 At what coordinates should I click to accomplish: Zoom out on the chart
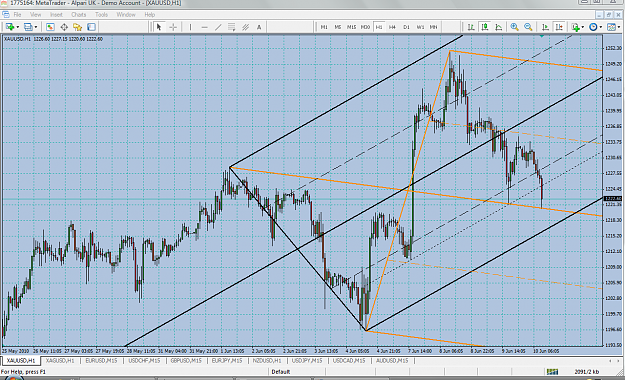528,27
